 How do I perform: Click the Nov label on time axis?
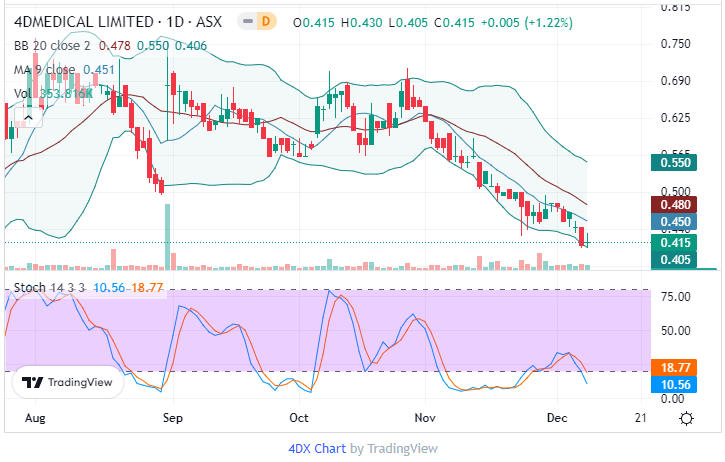[x=426, y=418]
